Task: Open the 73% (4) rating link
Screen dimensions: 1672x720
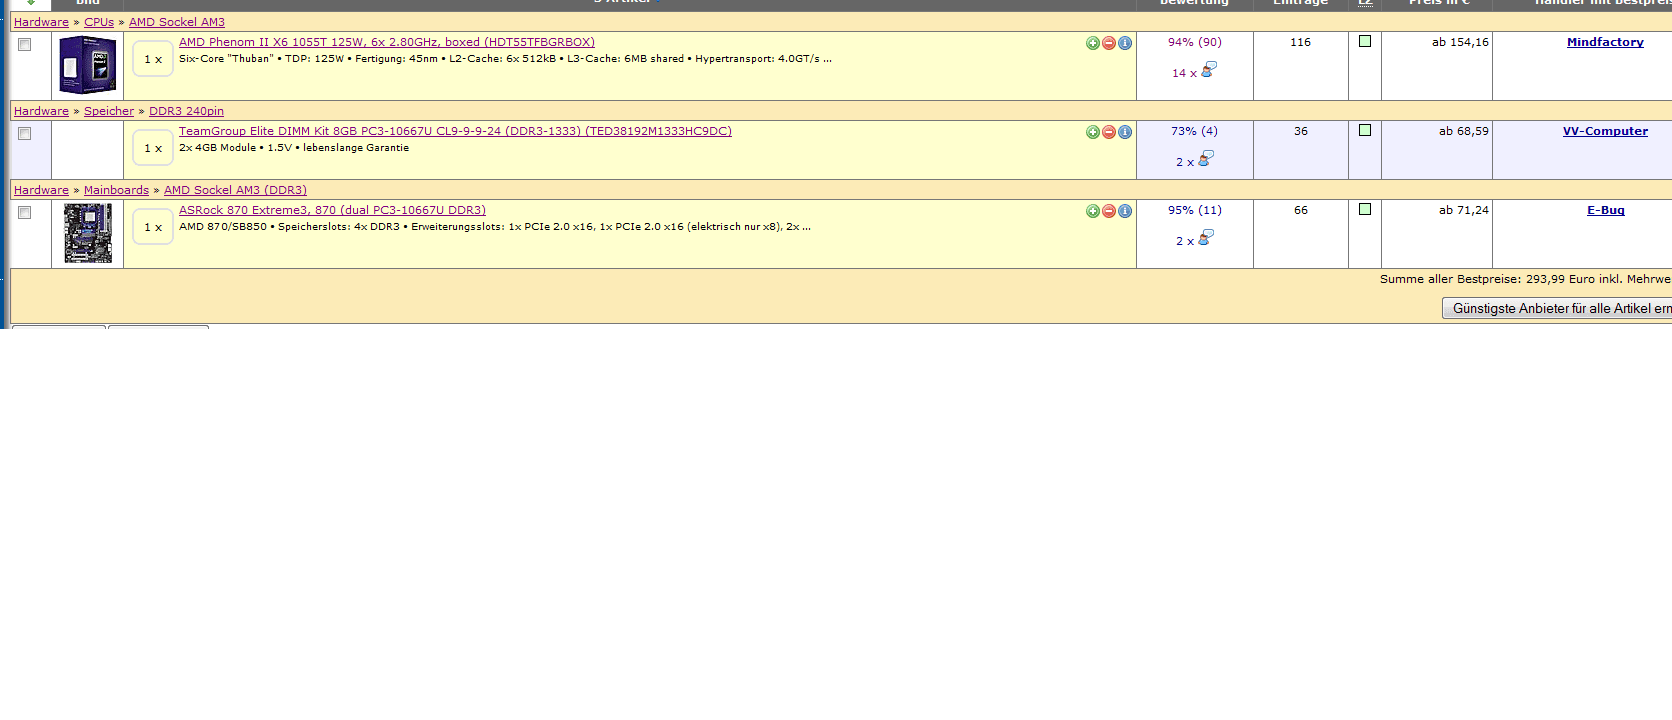Action: click(x=1195, y=131)
